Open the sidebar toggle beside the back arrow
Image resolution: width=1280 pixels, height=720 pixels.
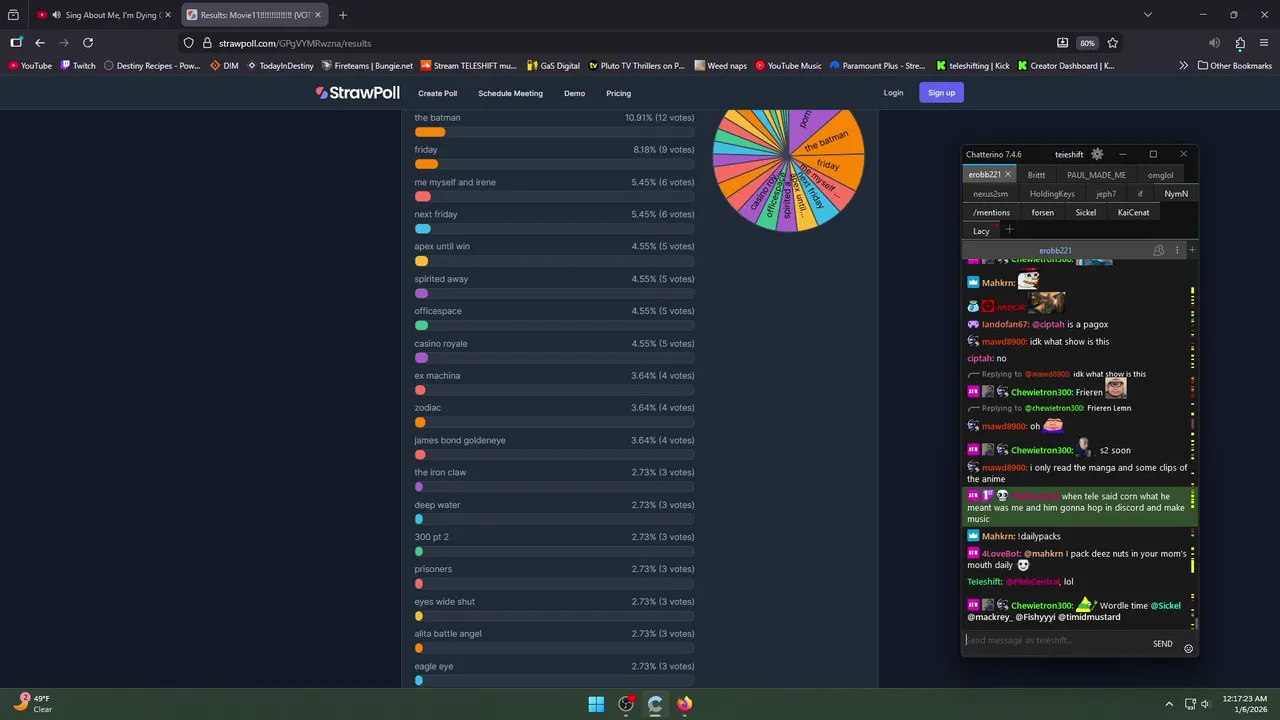pos(16,43)
